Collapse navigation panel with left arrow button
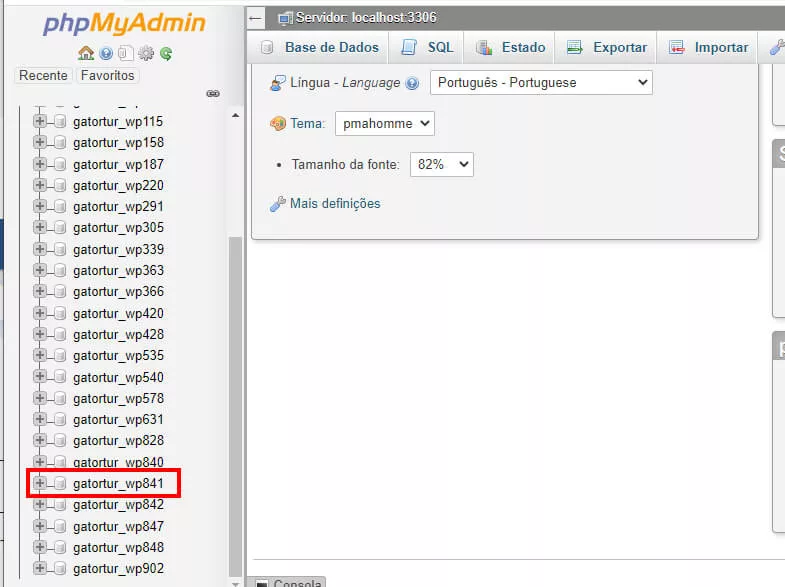Screen dimensions: 785x587 (x=255, y=19)
